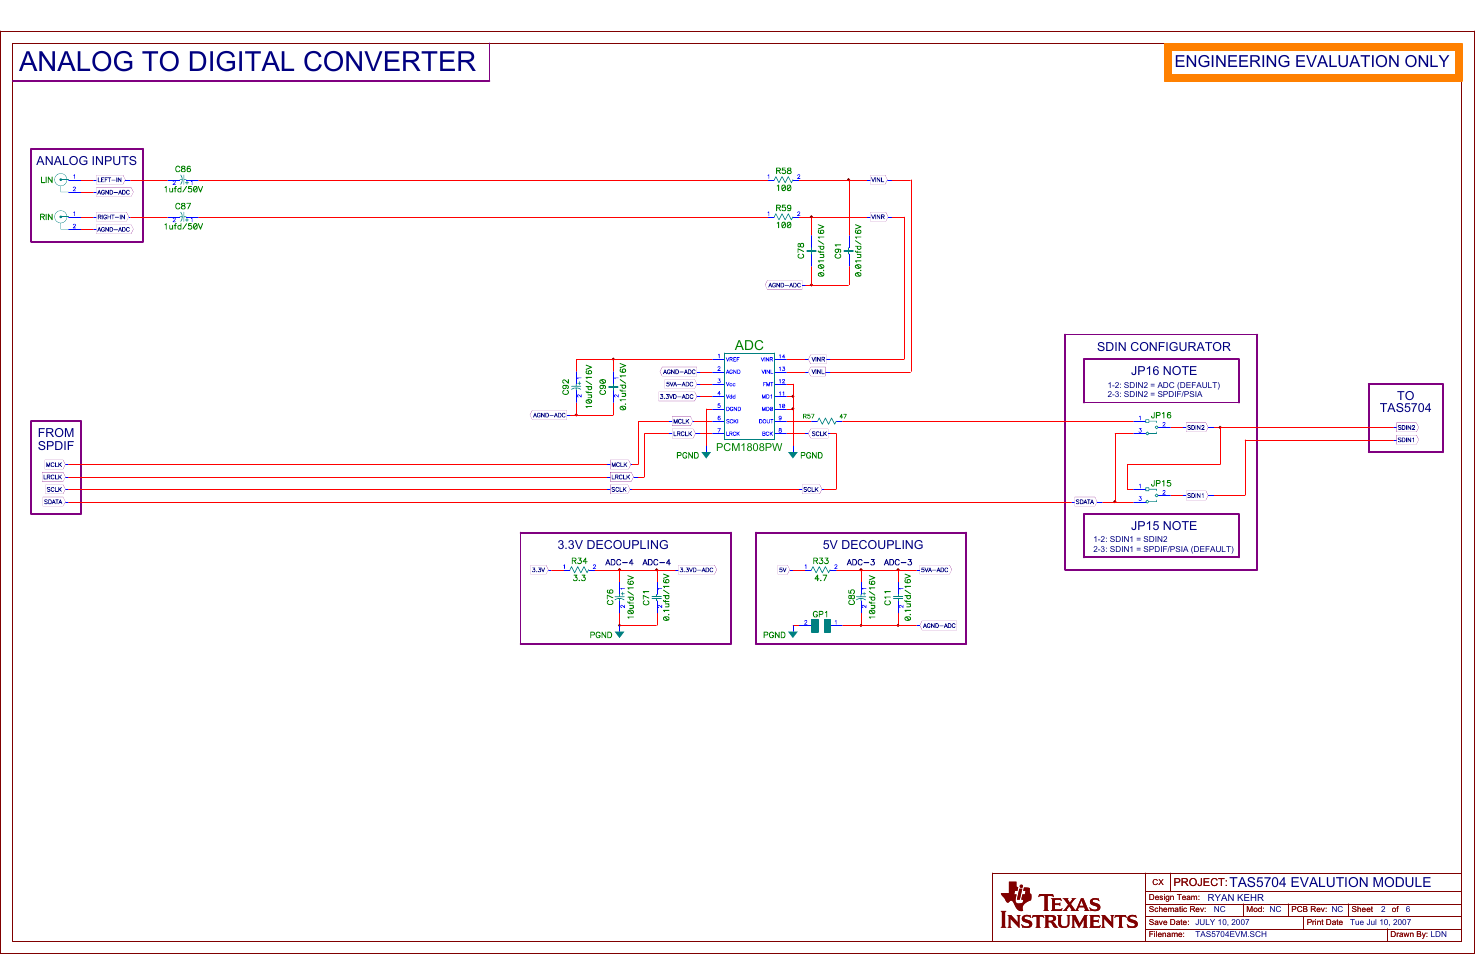Click the "ENGINEERING EVALUATION ONLY" banner

tap(1312, 62)
